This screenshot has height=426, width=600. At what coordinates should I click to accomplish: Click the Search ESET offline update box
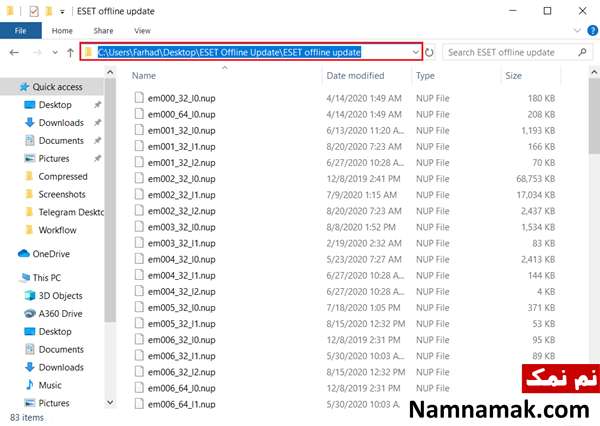click(x=517, y=52)
